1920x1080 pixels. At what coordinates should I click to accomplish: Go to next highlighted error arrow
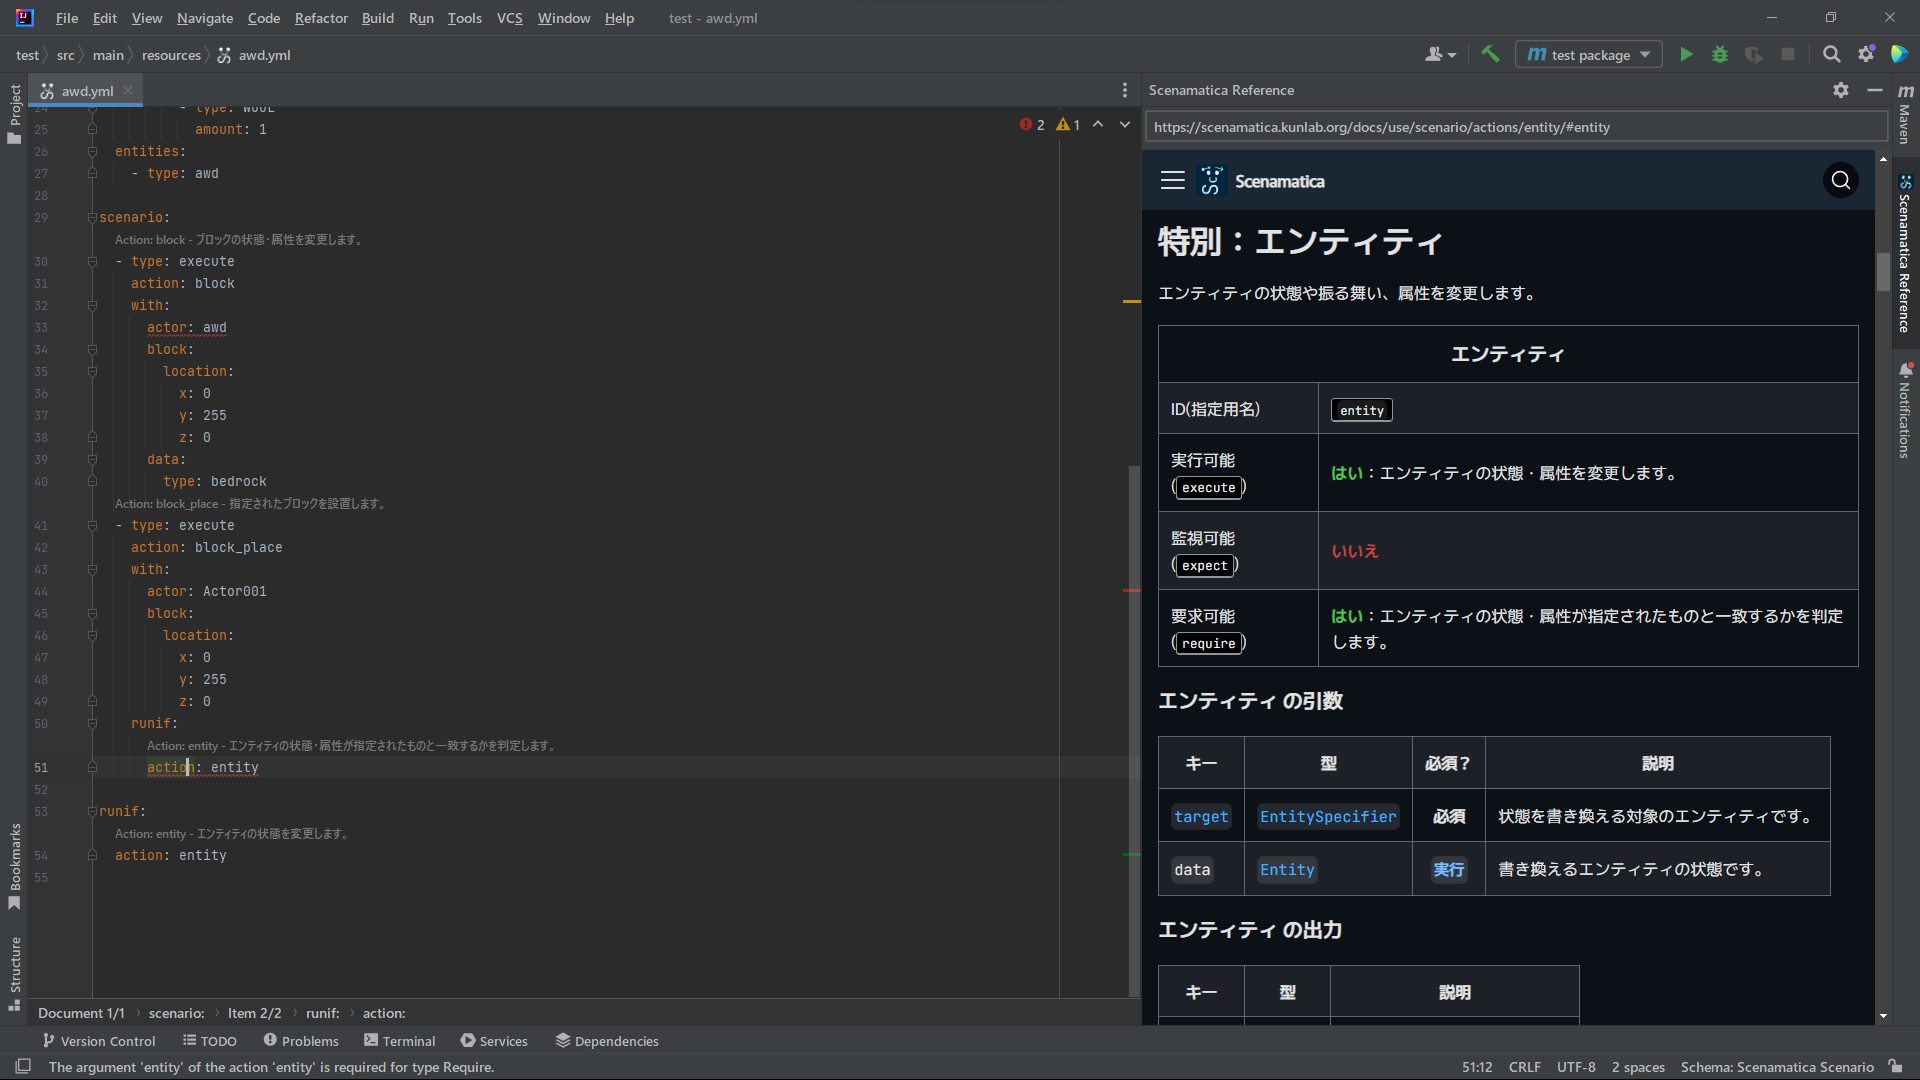point(1125,125)
